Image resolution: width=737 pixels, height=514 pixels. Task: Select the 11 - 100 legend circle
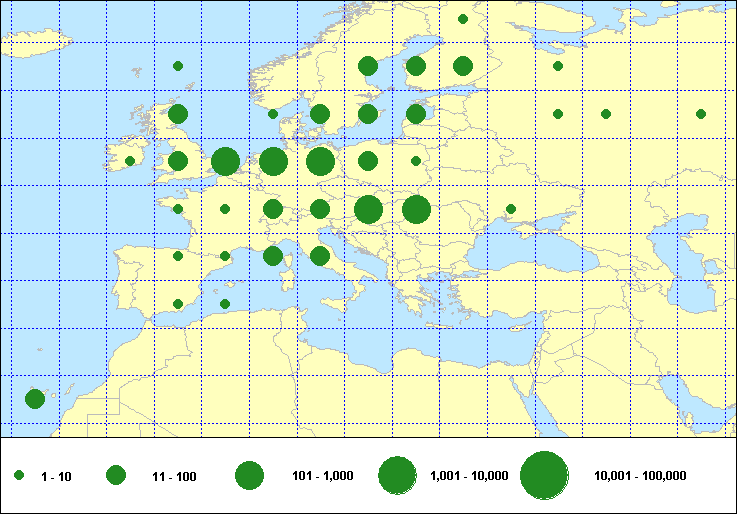click(116, 477)
